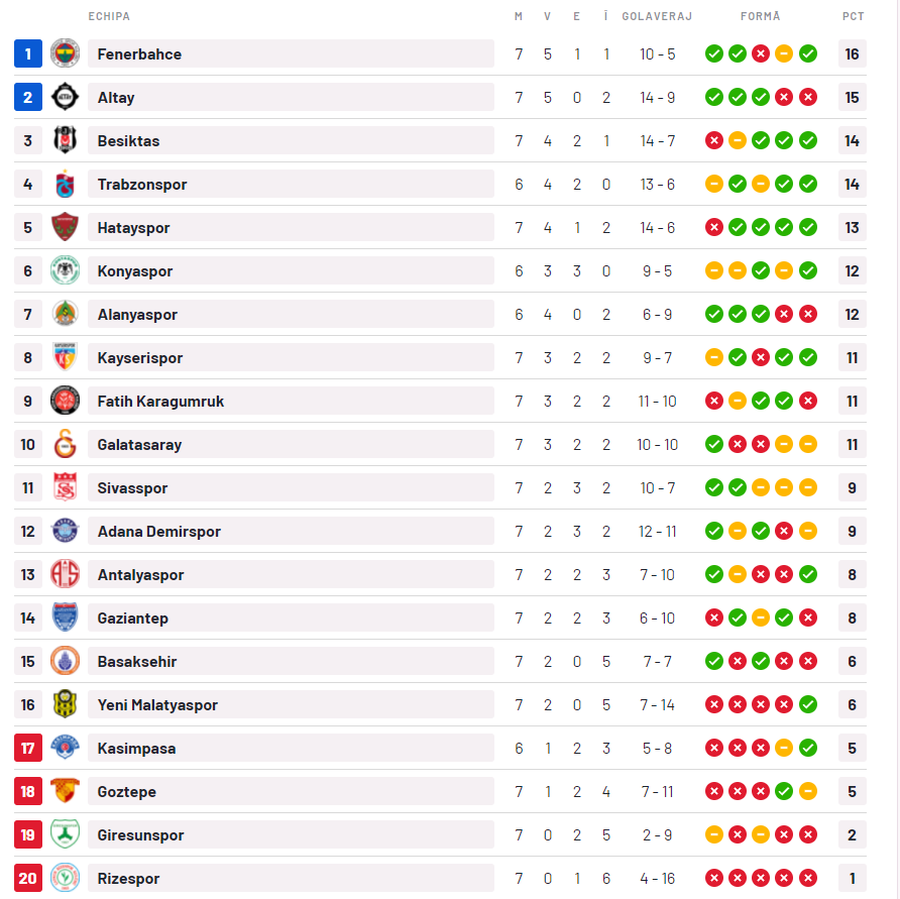Image resolution: width=900 pixels, height=899 pixels.
Task: Click the red rank 20 badge
Action: [28, 878]
